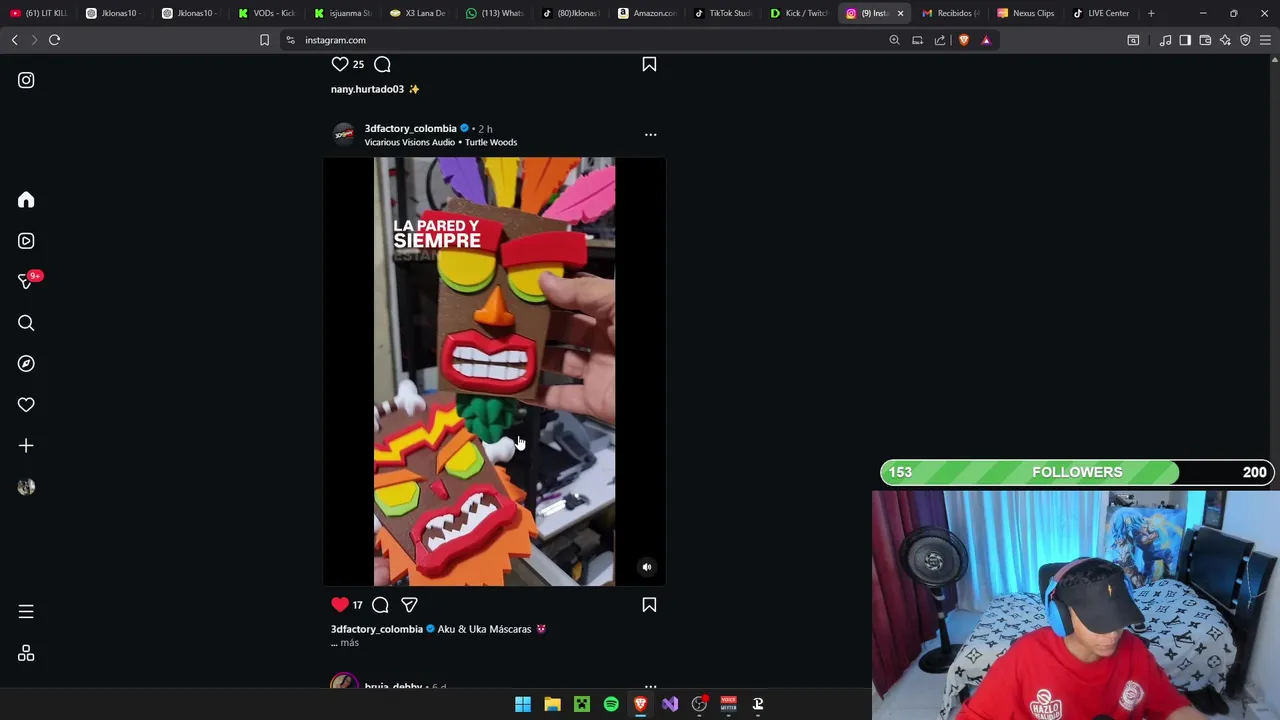View the 17 likes count
1280x720 pixels.
click(x=357, y=605)
